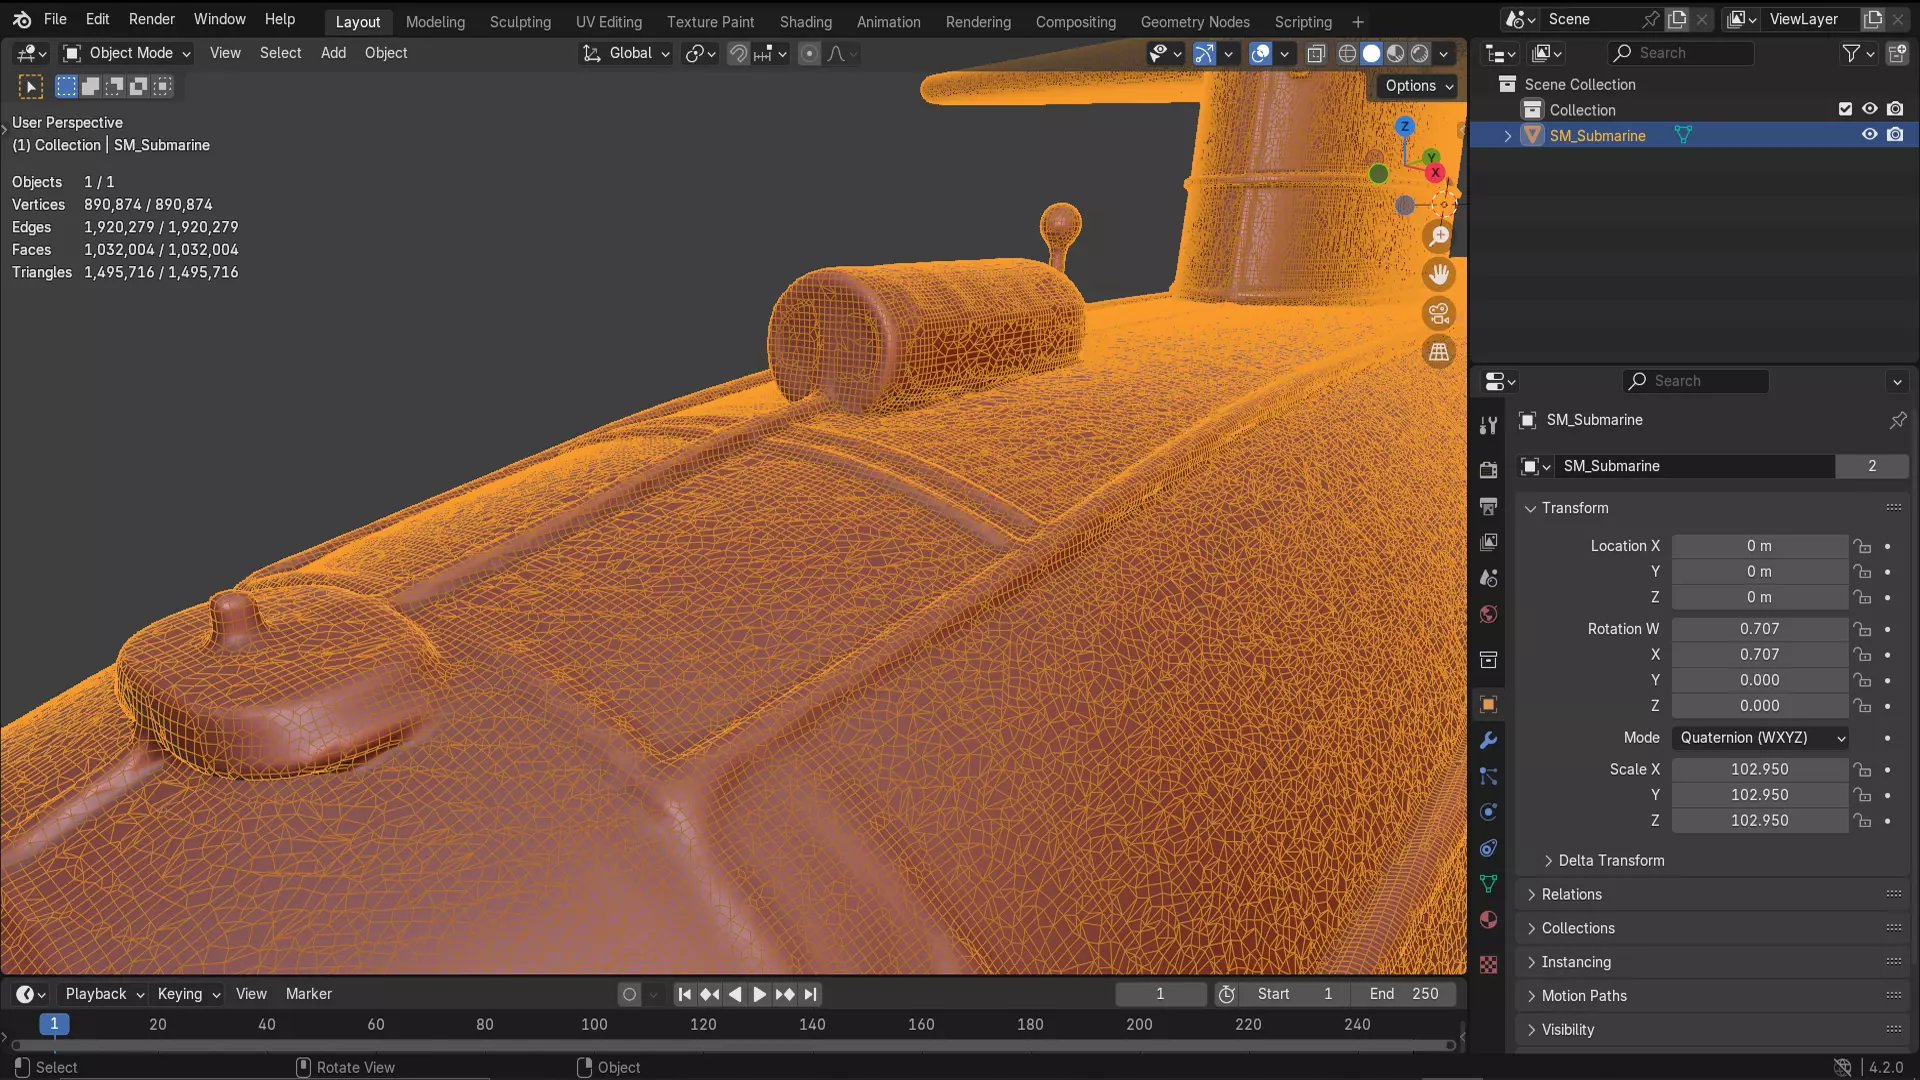Toggle Location X lock icon
The image size is (1920, 1080).
[x=1861, y=546]
